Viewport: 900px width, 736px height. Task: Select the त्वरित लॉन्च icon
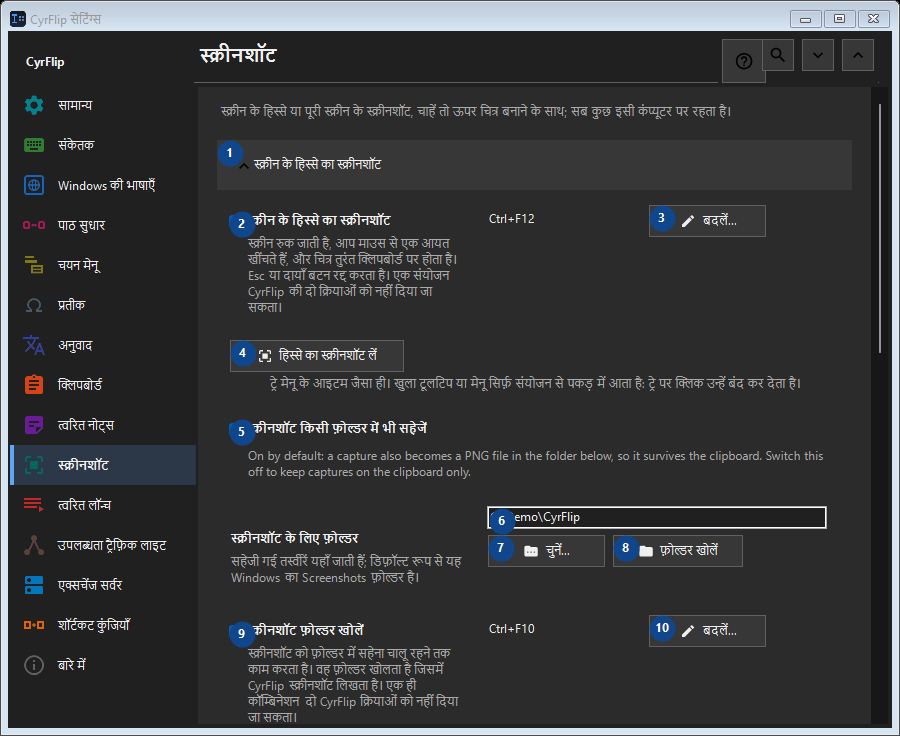click(34, 505)
